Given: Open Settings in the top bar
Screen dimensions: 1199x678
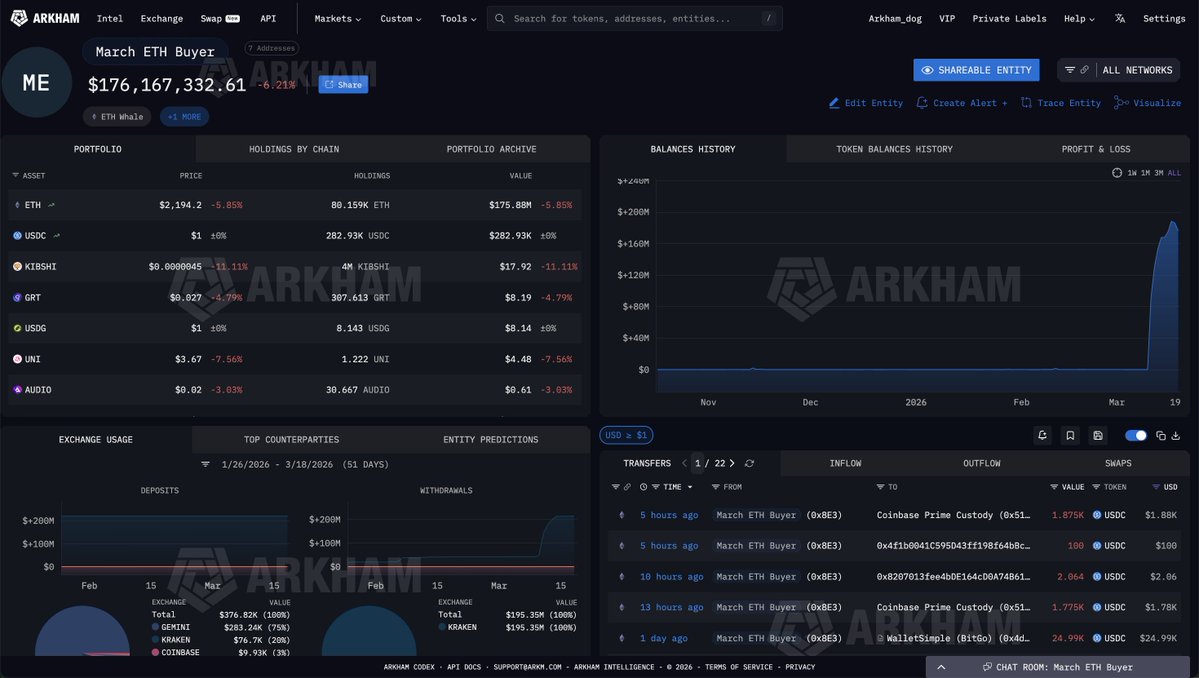Looking at the screenshot, I should [1164, 18].
